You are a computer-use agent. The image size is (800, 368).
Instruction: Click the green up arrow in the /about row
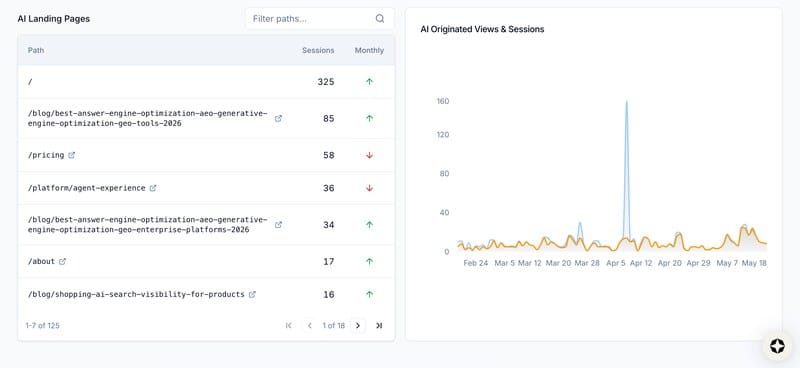[369, 261]
